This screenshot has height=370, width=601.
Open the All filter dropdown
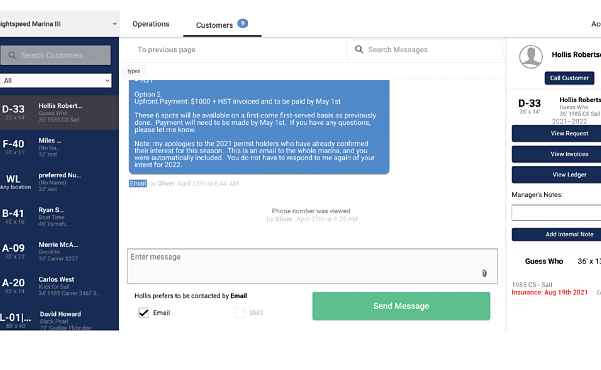coord(56,81)
